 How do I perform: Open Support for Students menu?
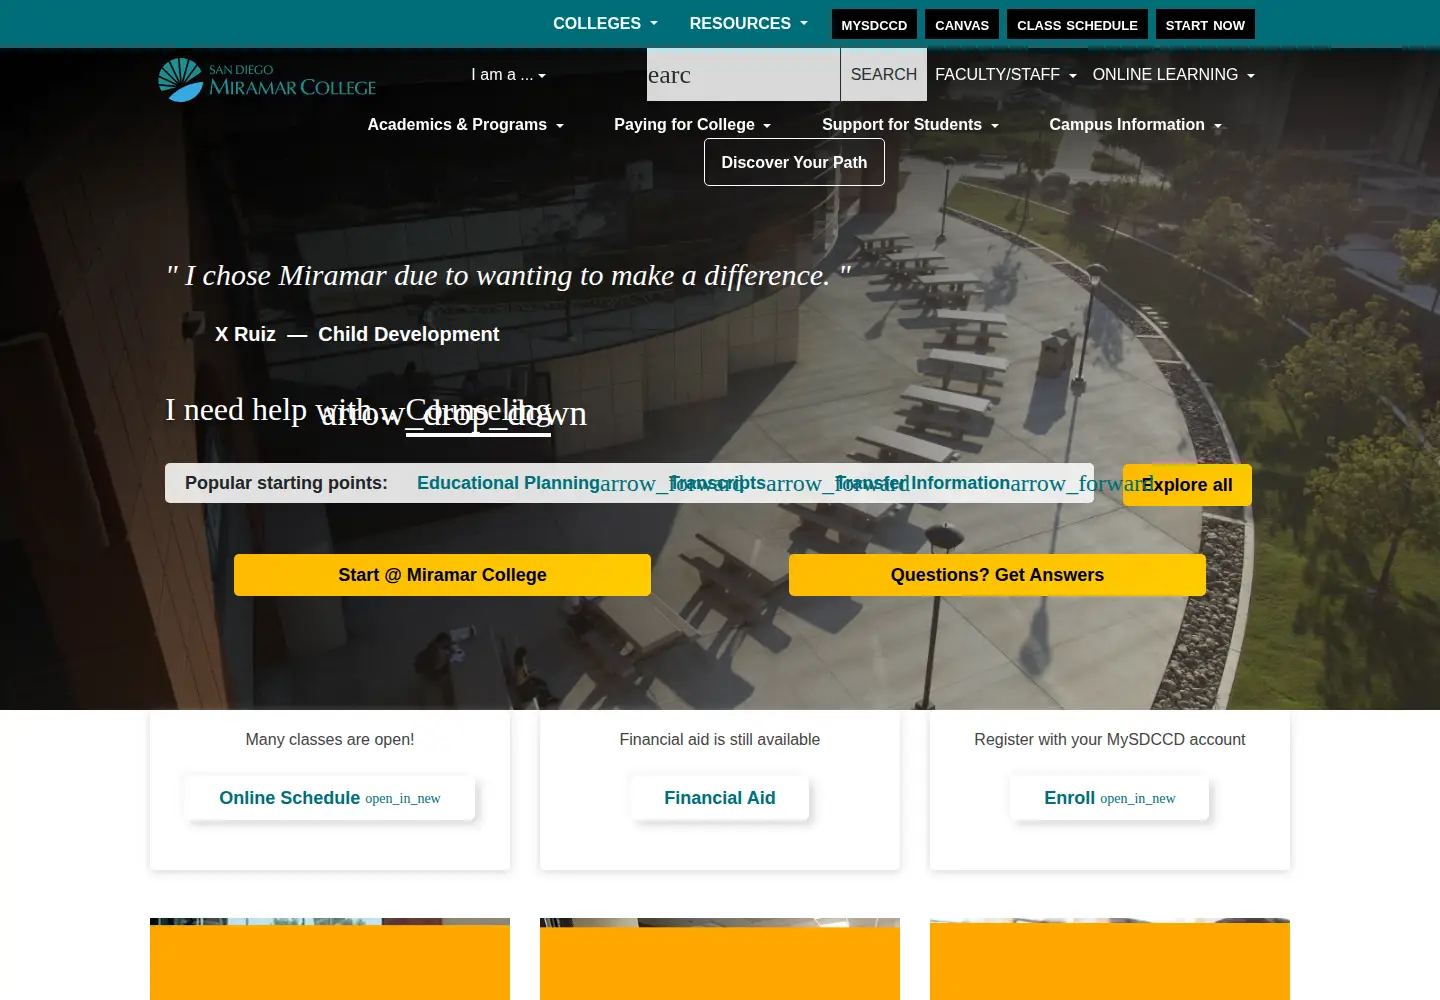pyautogui.click(x=911, y=125)
